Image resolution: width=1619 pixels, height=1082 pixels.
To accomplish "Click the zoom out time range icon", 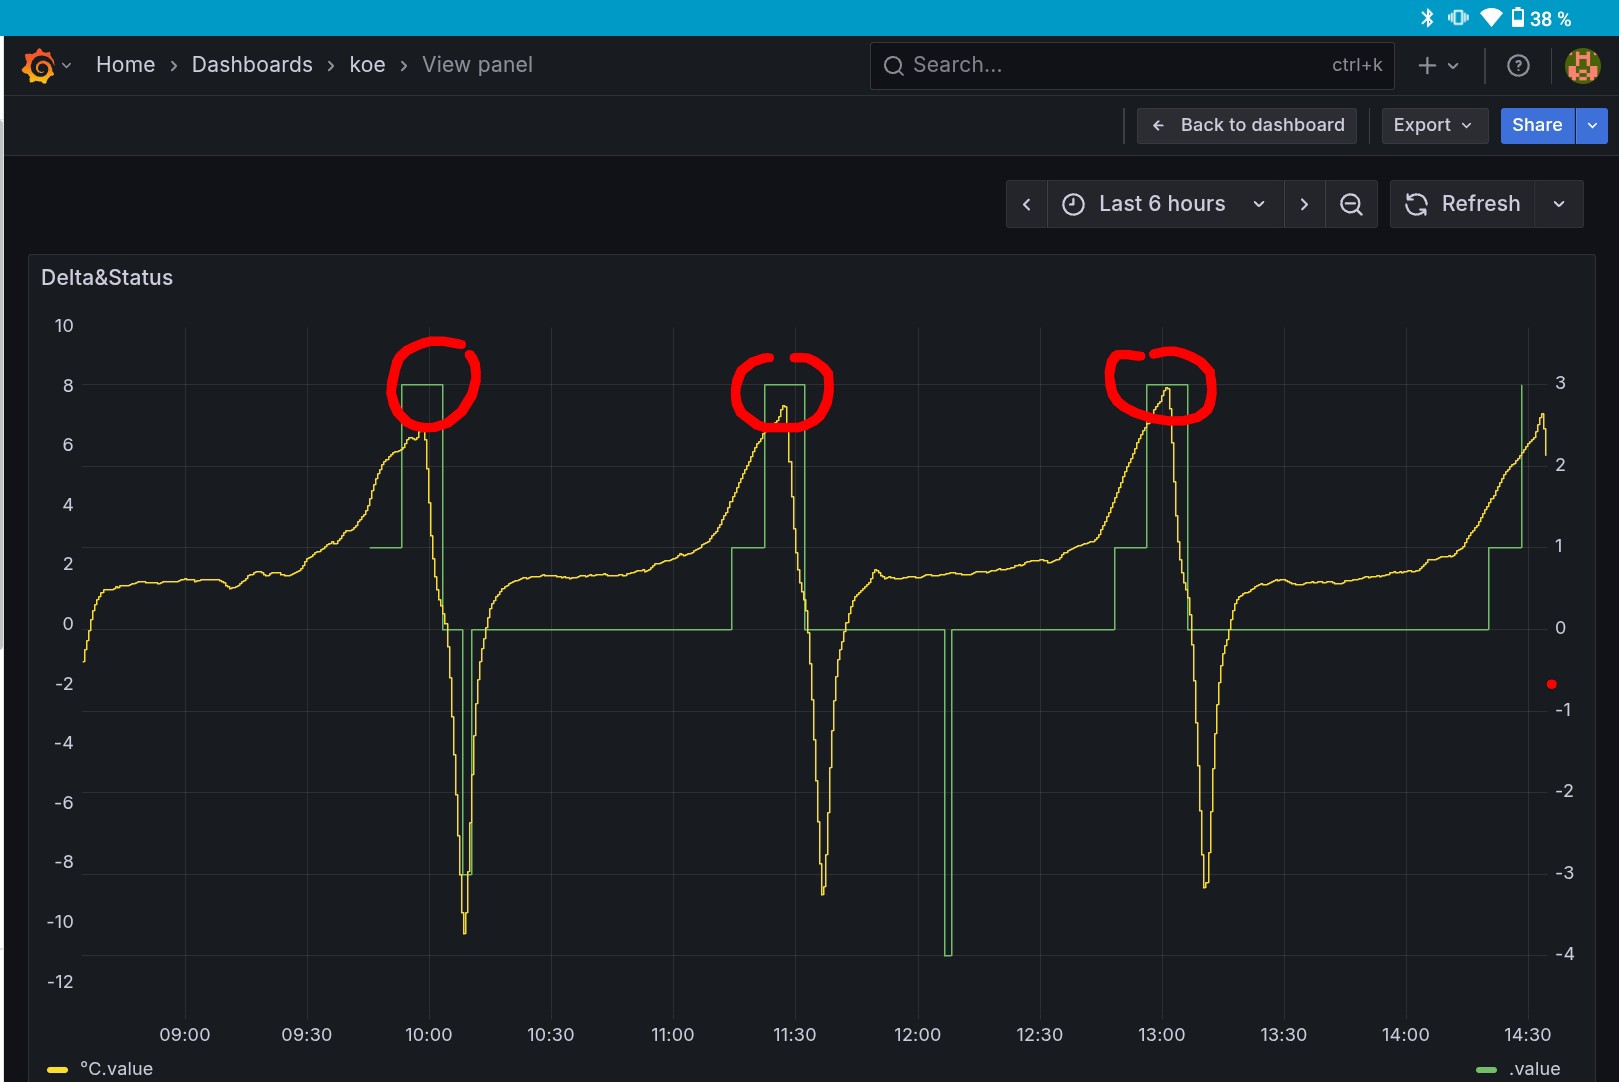I will (1351, 204).
